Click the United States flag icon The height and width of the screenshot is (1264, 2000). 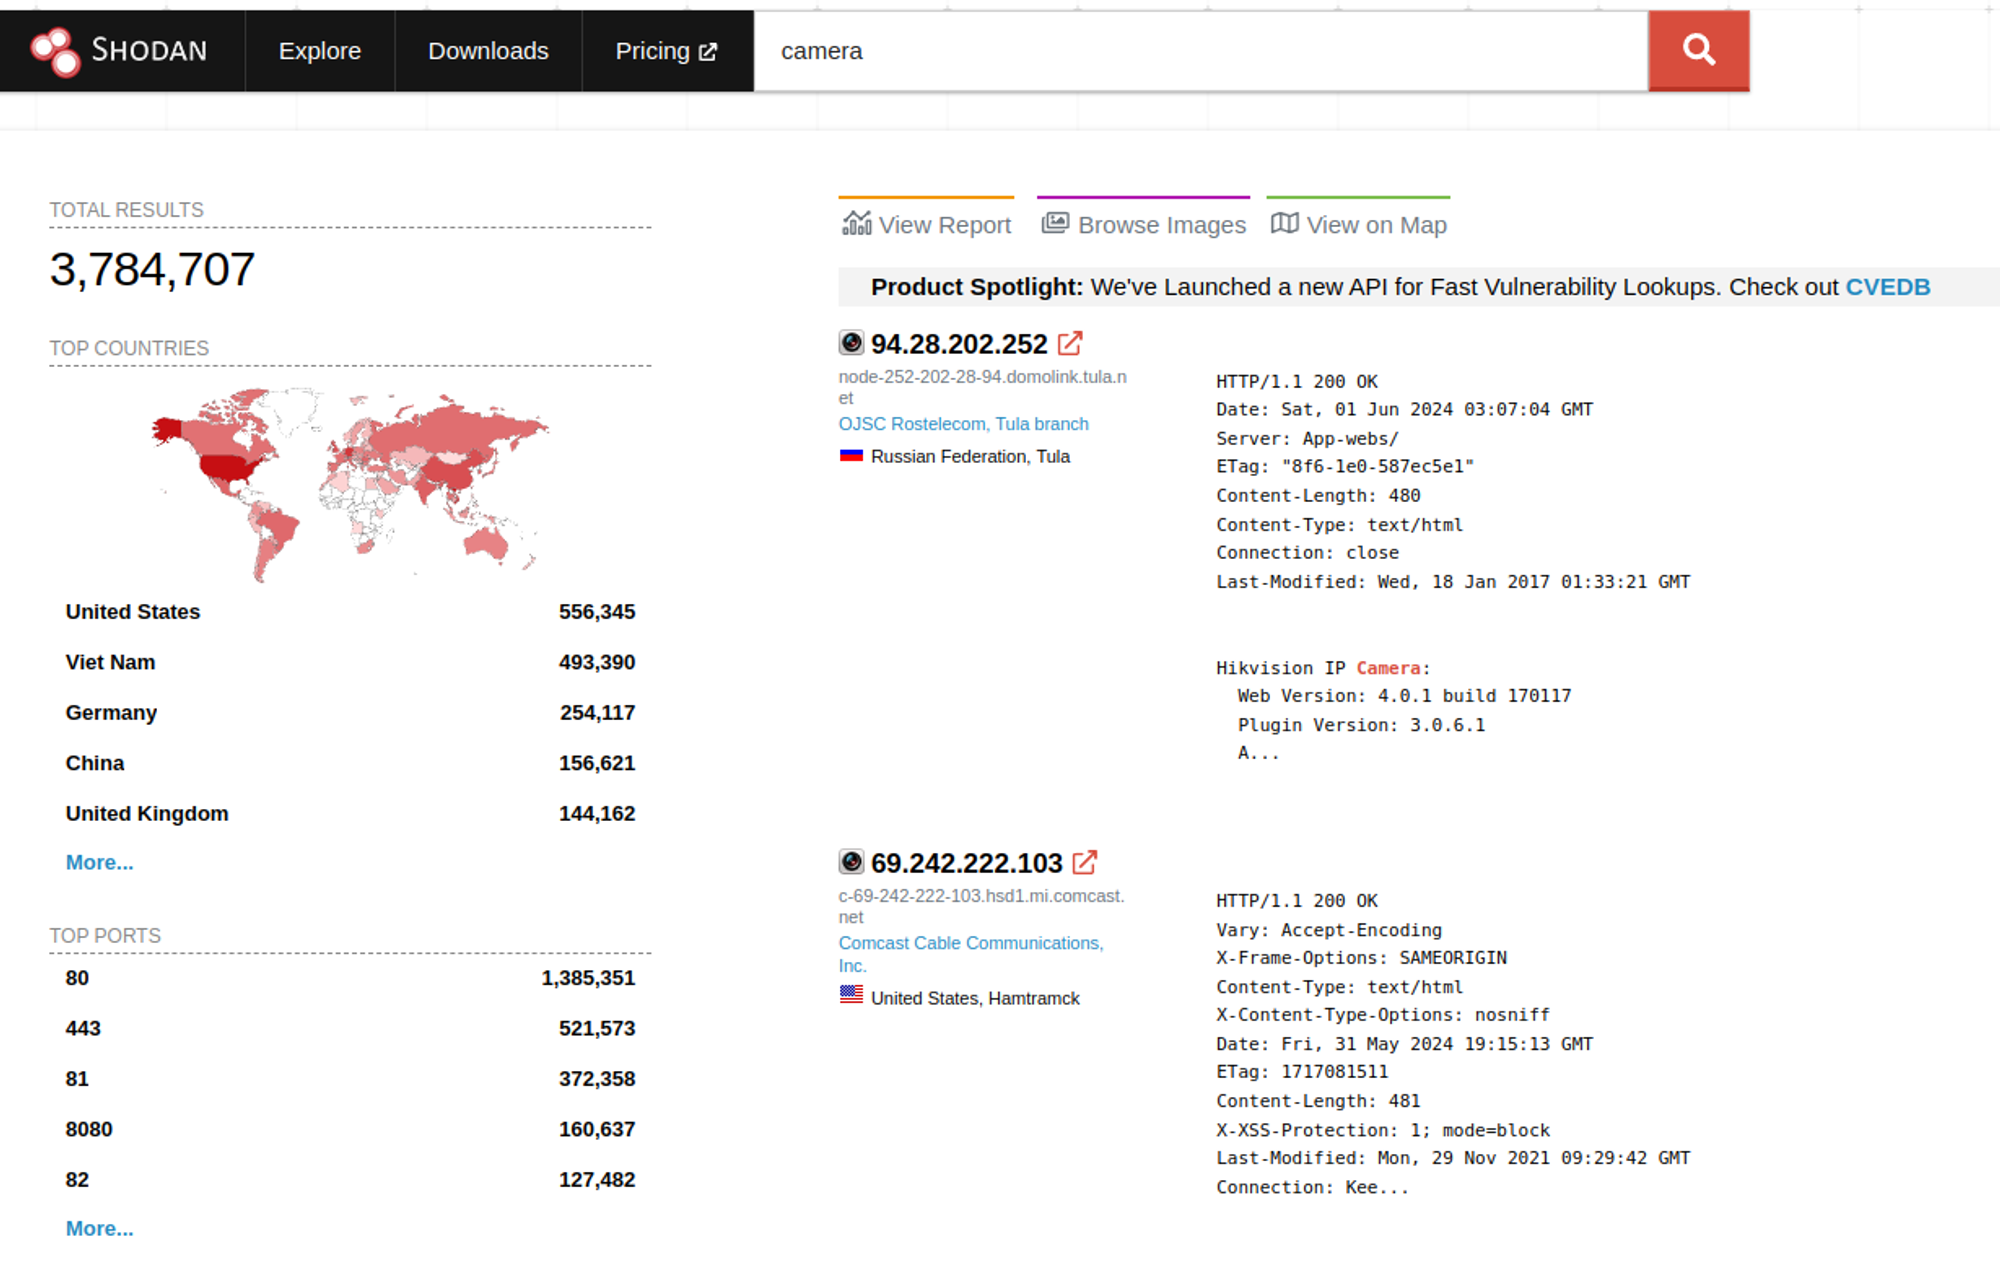coord(851,994)
